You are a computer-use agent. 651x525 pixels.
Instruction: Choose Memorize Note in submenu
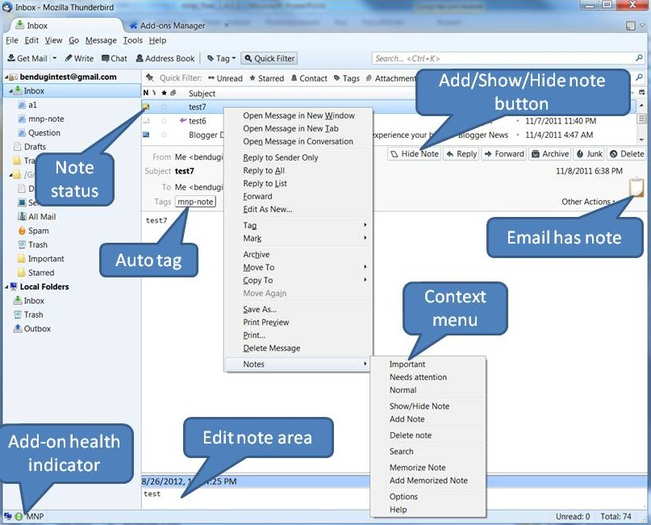[428, 467]
